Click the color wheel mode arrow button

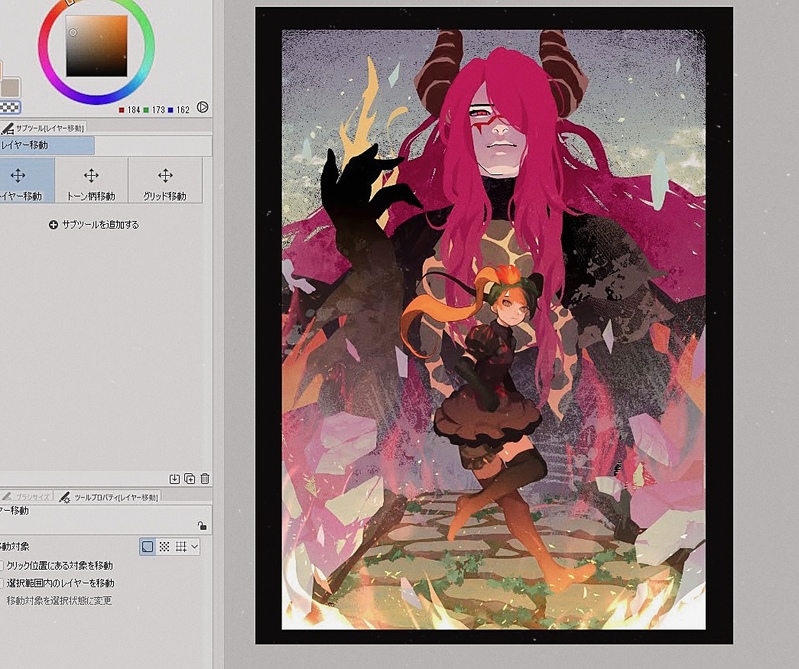pyautogui.click(x=202, y=108)
